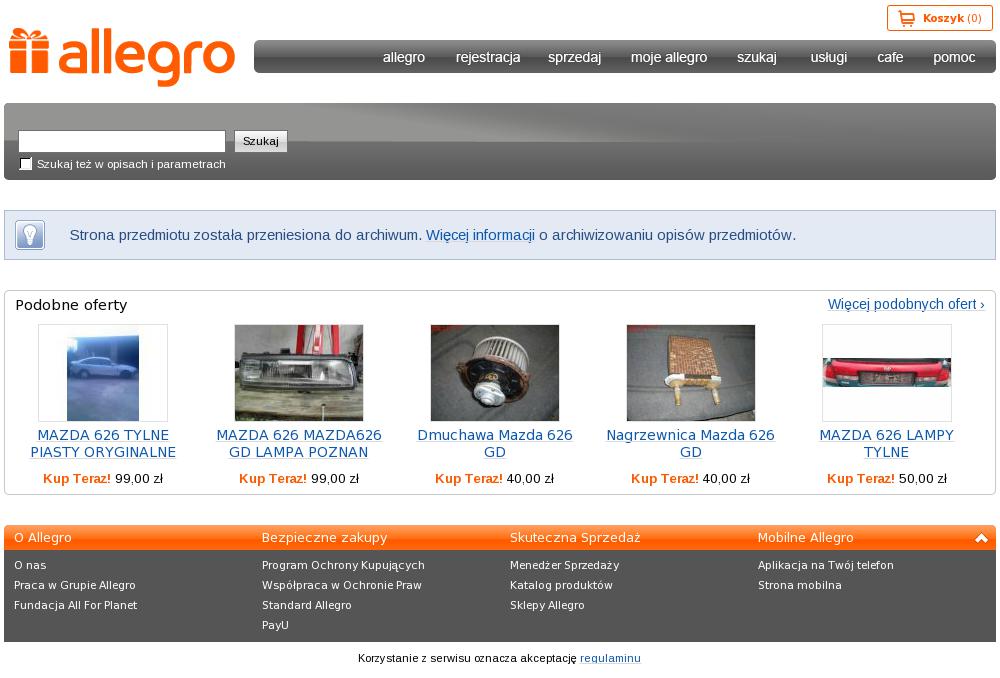This screenshot has width=1000, height=678.
Task: Open Więcej podobnych ofert link
Action: click(x=906, y=304)
